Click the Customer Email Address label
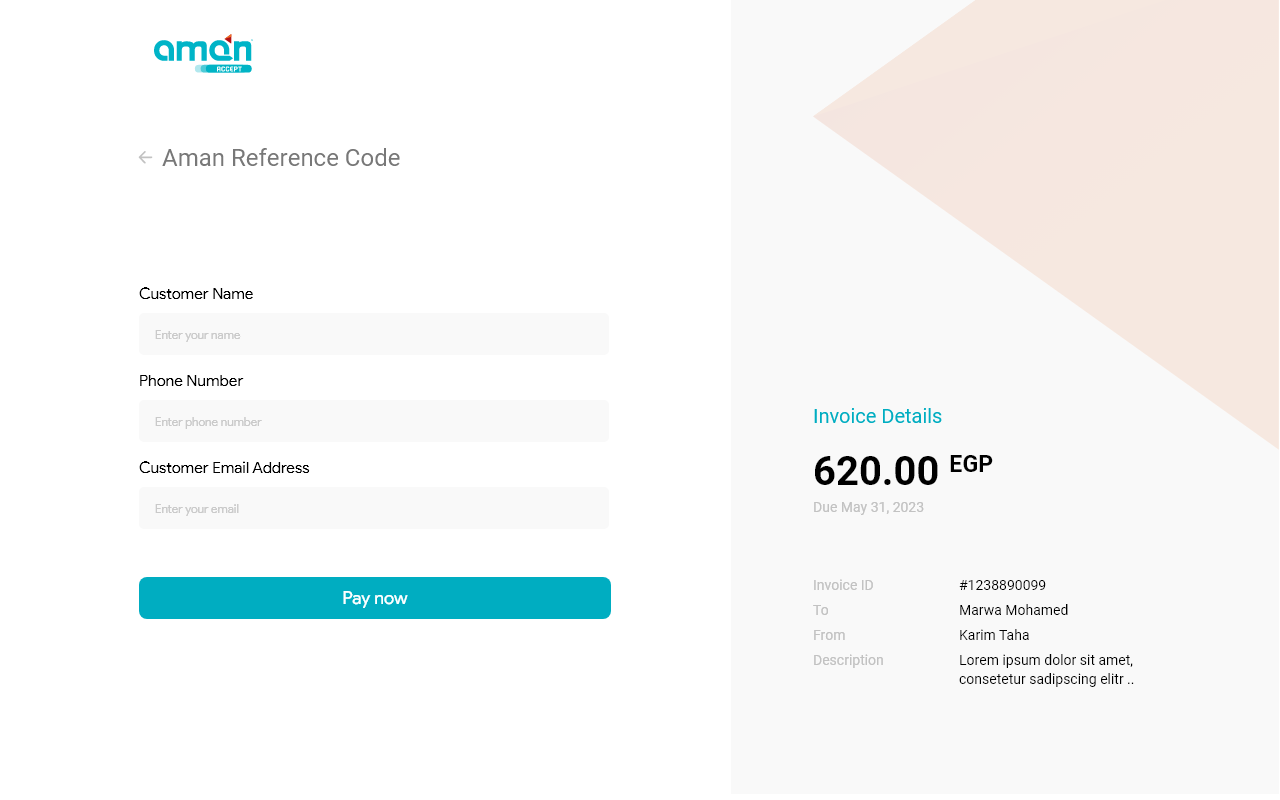 coord(224,468)
